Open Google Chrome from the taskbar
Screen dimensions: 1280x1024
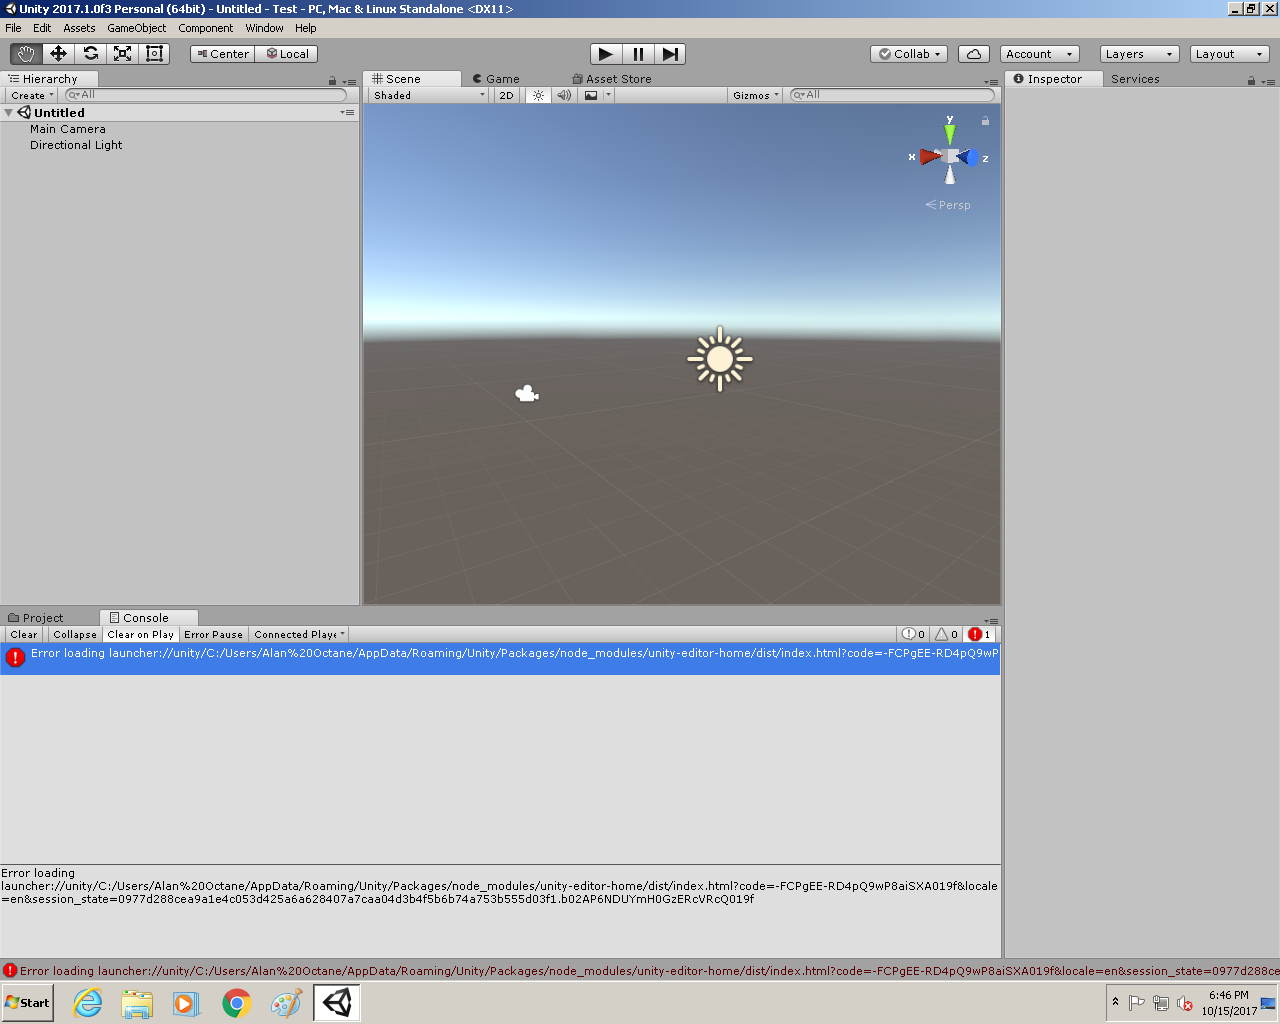pos(237,1003)
